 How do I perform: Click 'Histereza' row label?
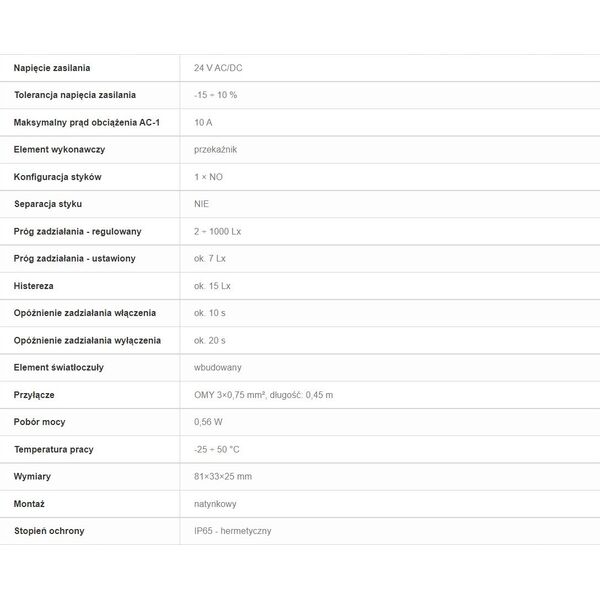(x=34, y=286)
